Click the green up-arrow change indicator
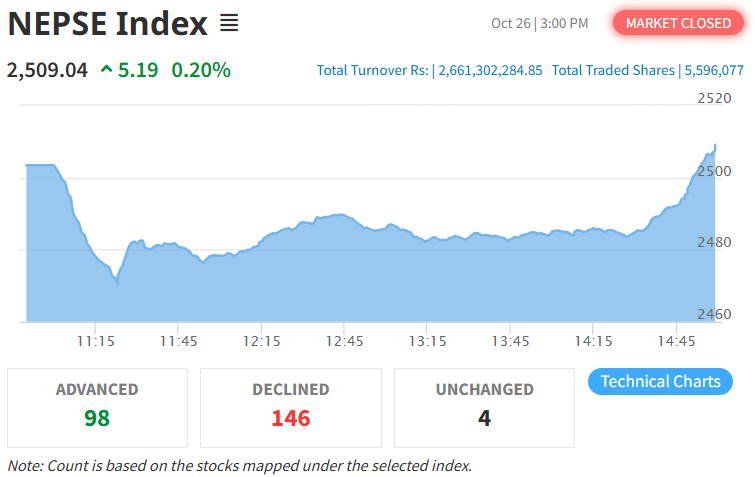The image size is (755, 477). coord(107,70)
